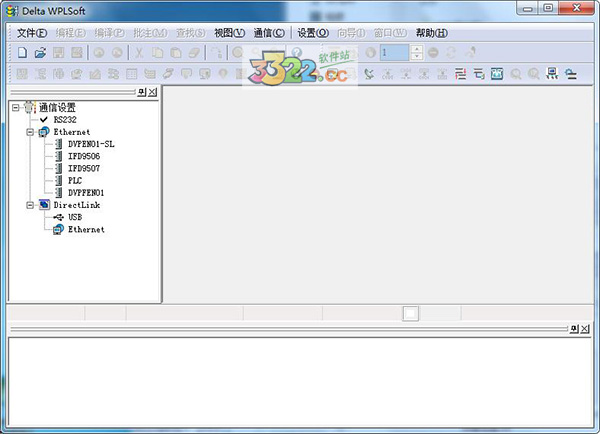Click the station number input field showing 1
Image resolution: width=600 pixels, height=434 pixels.
coord(394,52)
